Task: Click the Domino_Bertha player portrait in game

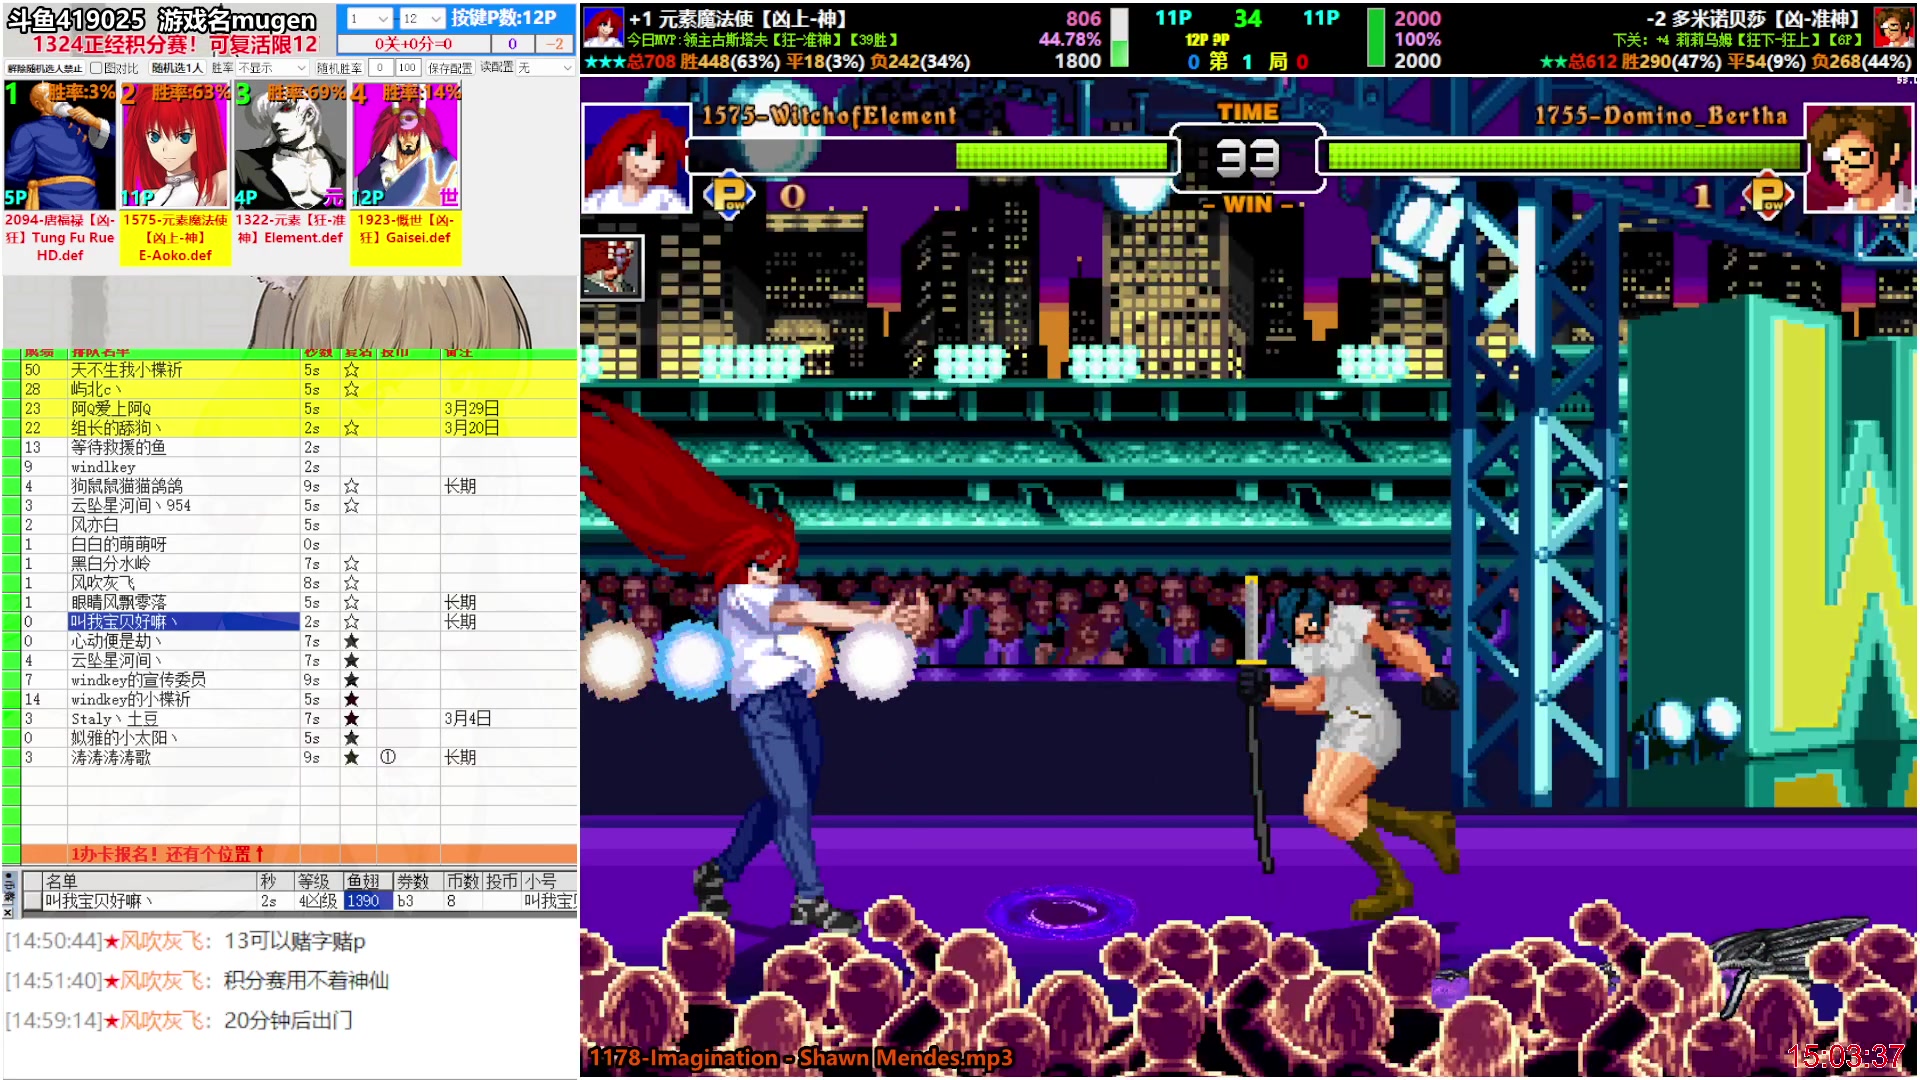Action: coord(1859,158)
